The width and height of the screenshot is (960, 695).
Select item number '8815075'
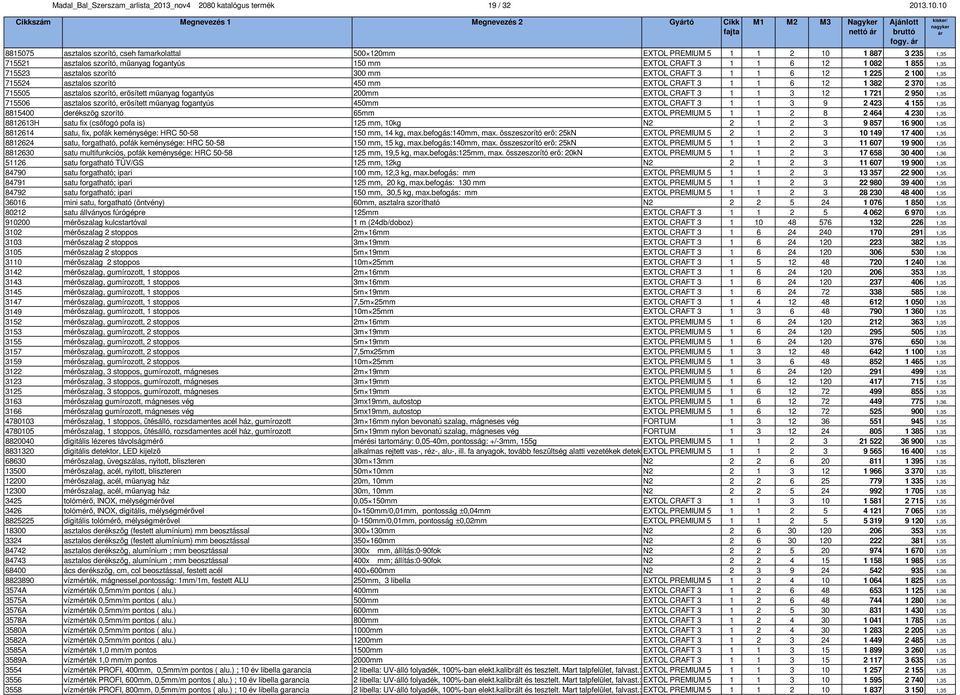coord(20,53)
